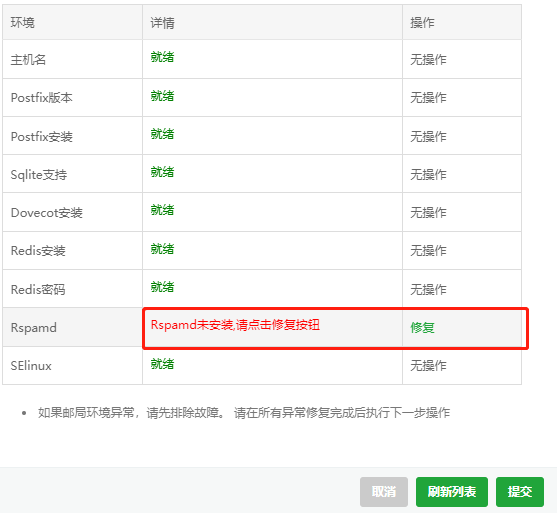Click the 提交 button
557x513 pixels.
point(520,492)
